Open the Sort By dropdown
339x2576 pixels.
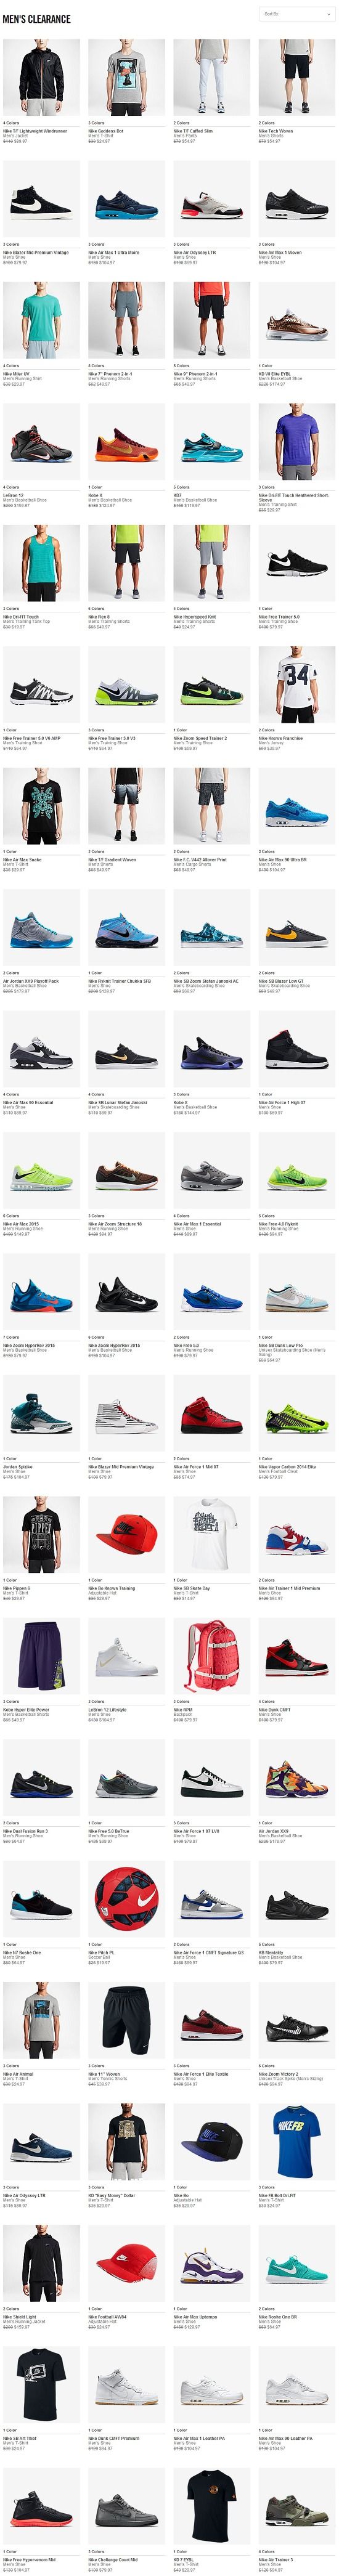pyautogui.click(x=297, y=14)
